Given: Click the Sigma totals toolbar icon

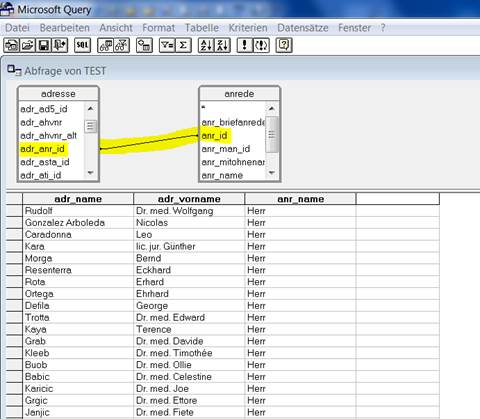Looking at the screenshot, I should pyautogui.click(x=183, y=45).
